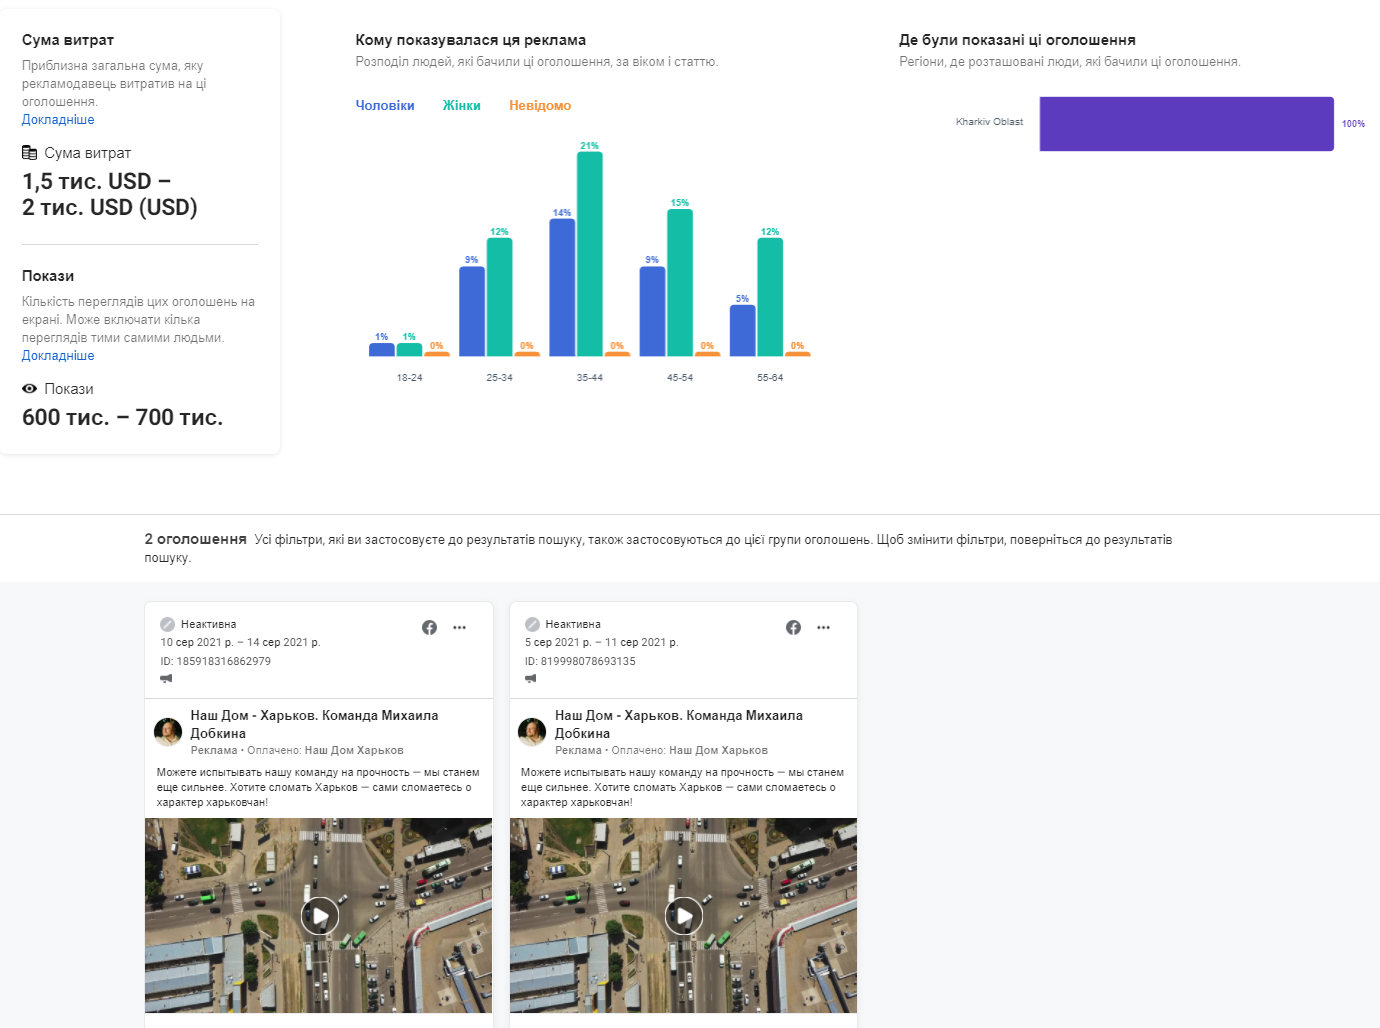Image resolution: width=1380 pixels, height=1028 pixels.
Task: Click the Неактивна status icon on first ad
Action: tap(167, 624)
